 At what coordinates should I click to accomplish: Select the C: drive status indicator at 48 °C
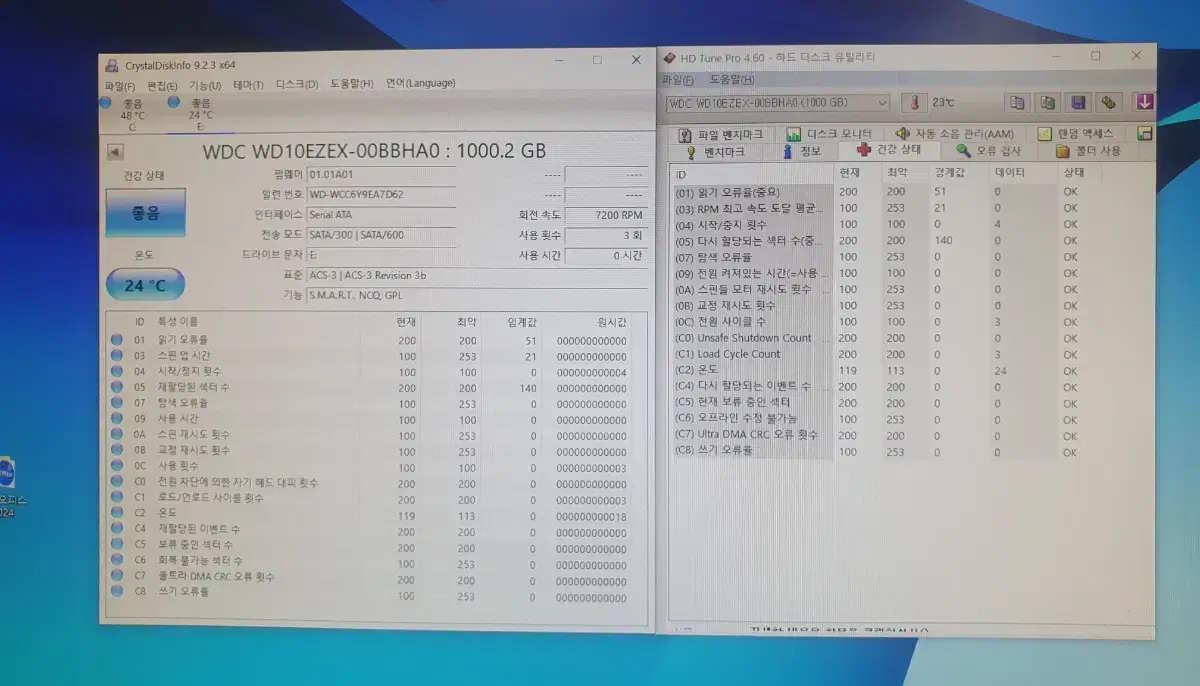click(x=132, y=113)
